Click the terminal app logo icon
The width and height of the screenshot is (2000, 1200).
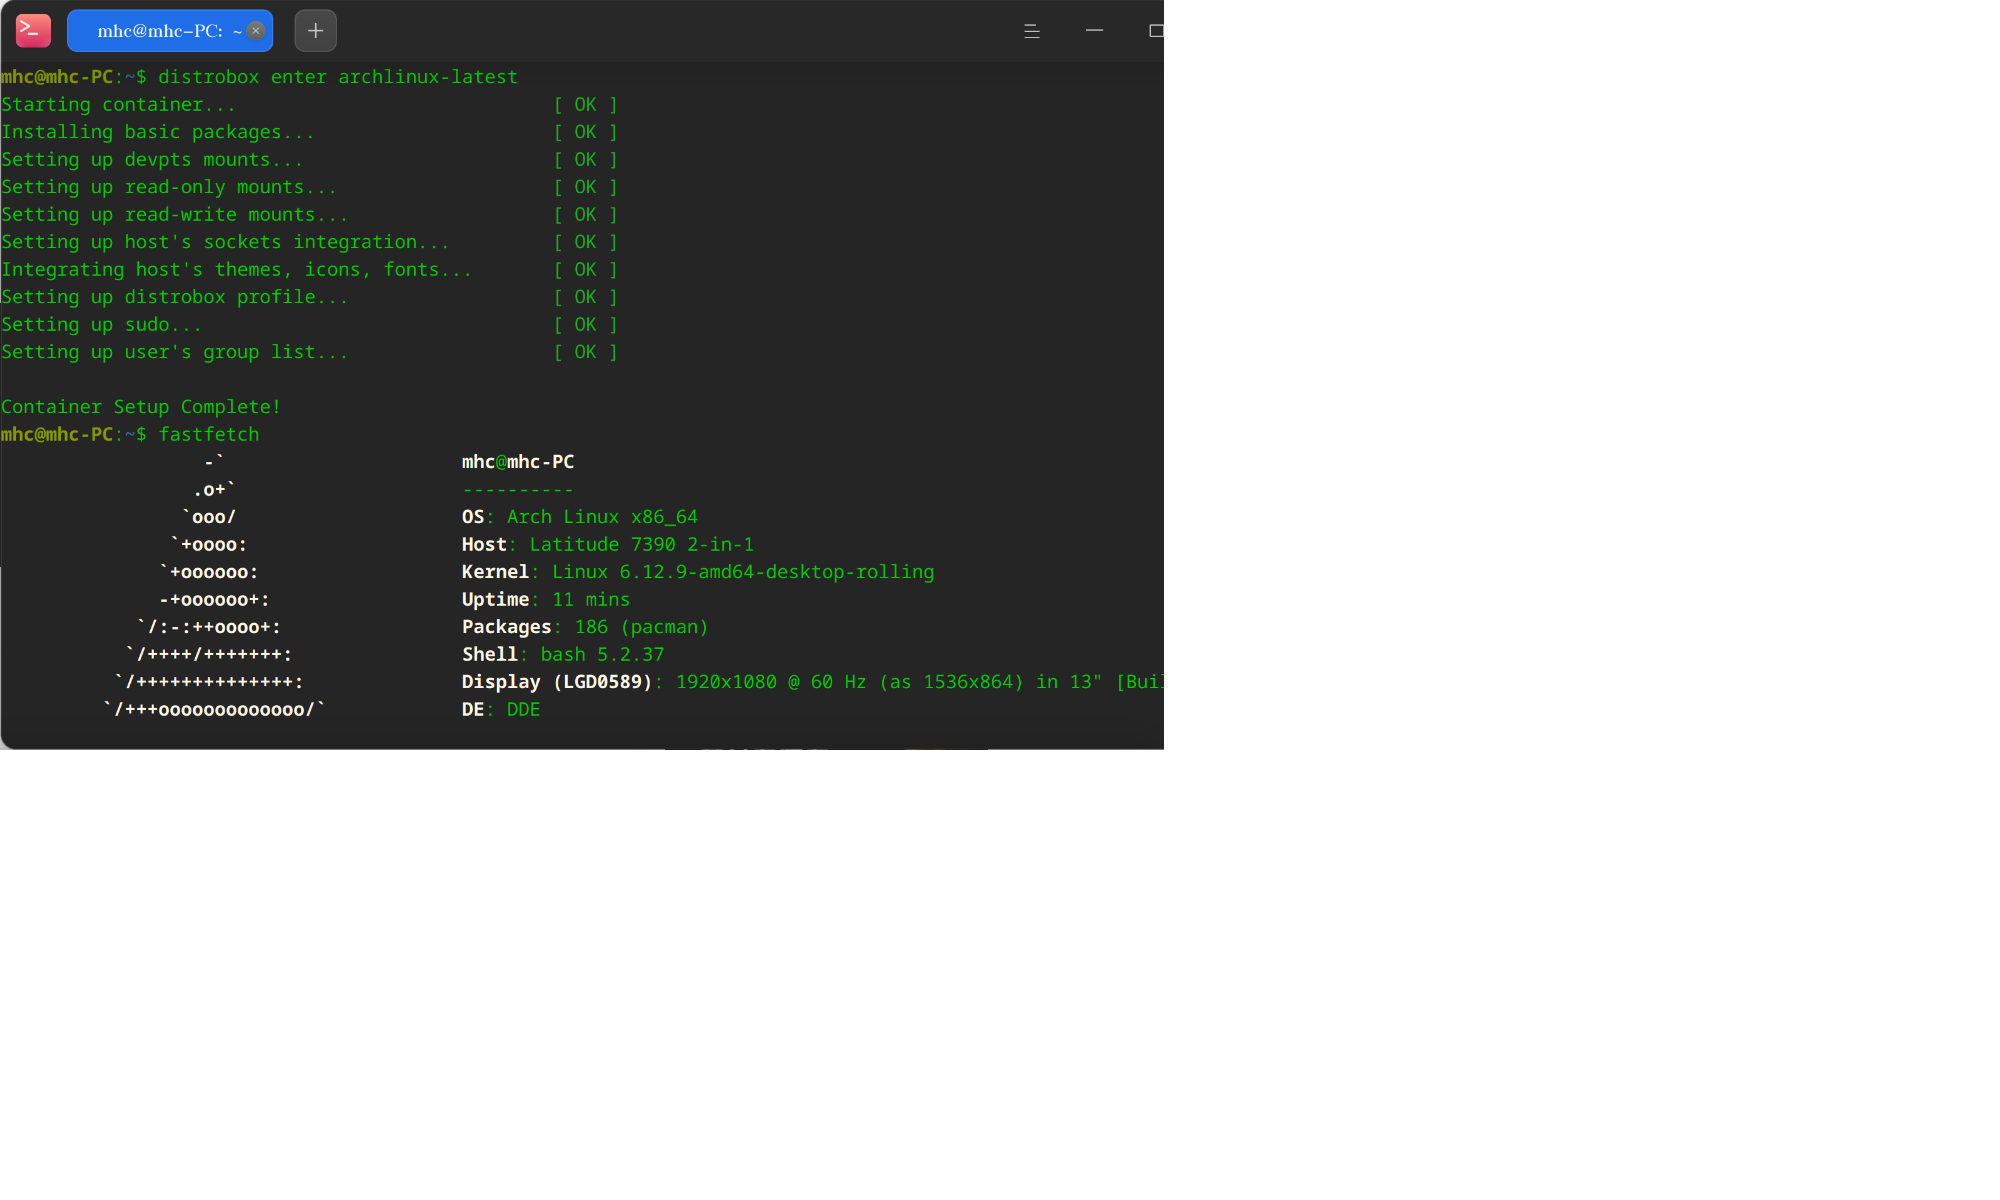pyautogui.click(x=33, y=31)
